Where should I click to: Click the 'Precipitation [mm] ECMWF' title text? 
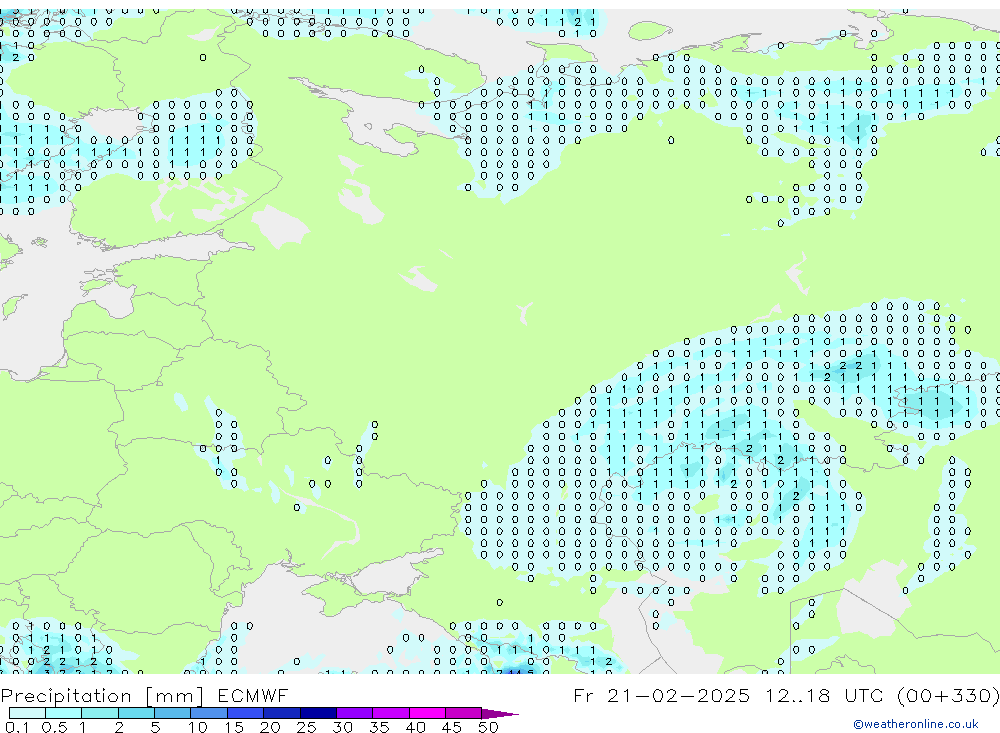pos(144,695)
